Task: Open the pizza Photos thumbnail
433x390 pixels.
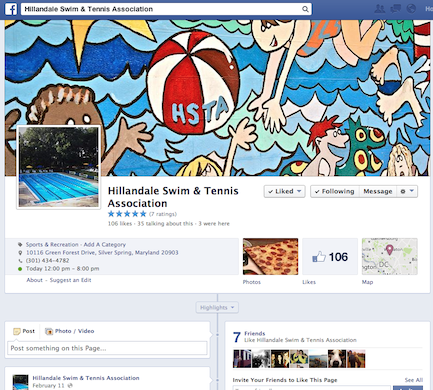Action: click(270, 256)
